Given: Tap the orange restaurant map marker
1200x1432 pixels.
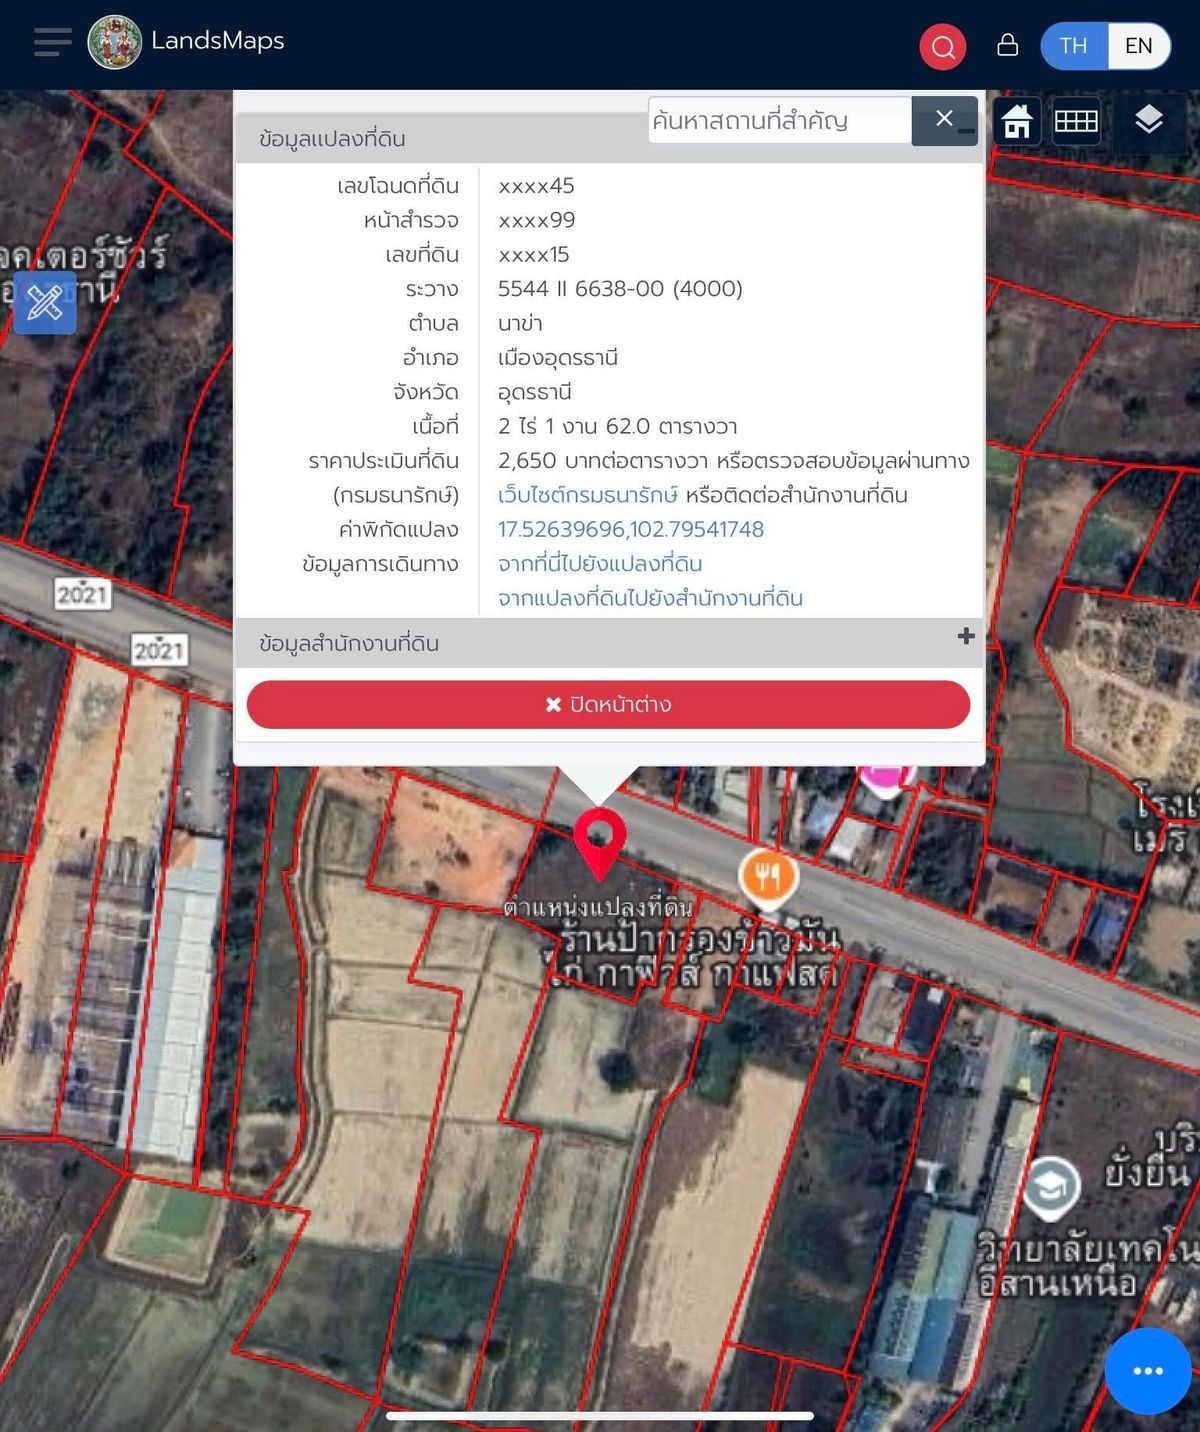Looking at the screenshot, I should [x=767, y=877].
